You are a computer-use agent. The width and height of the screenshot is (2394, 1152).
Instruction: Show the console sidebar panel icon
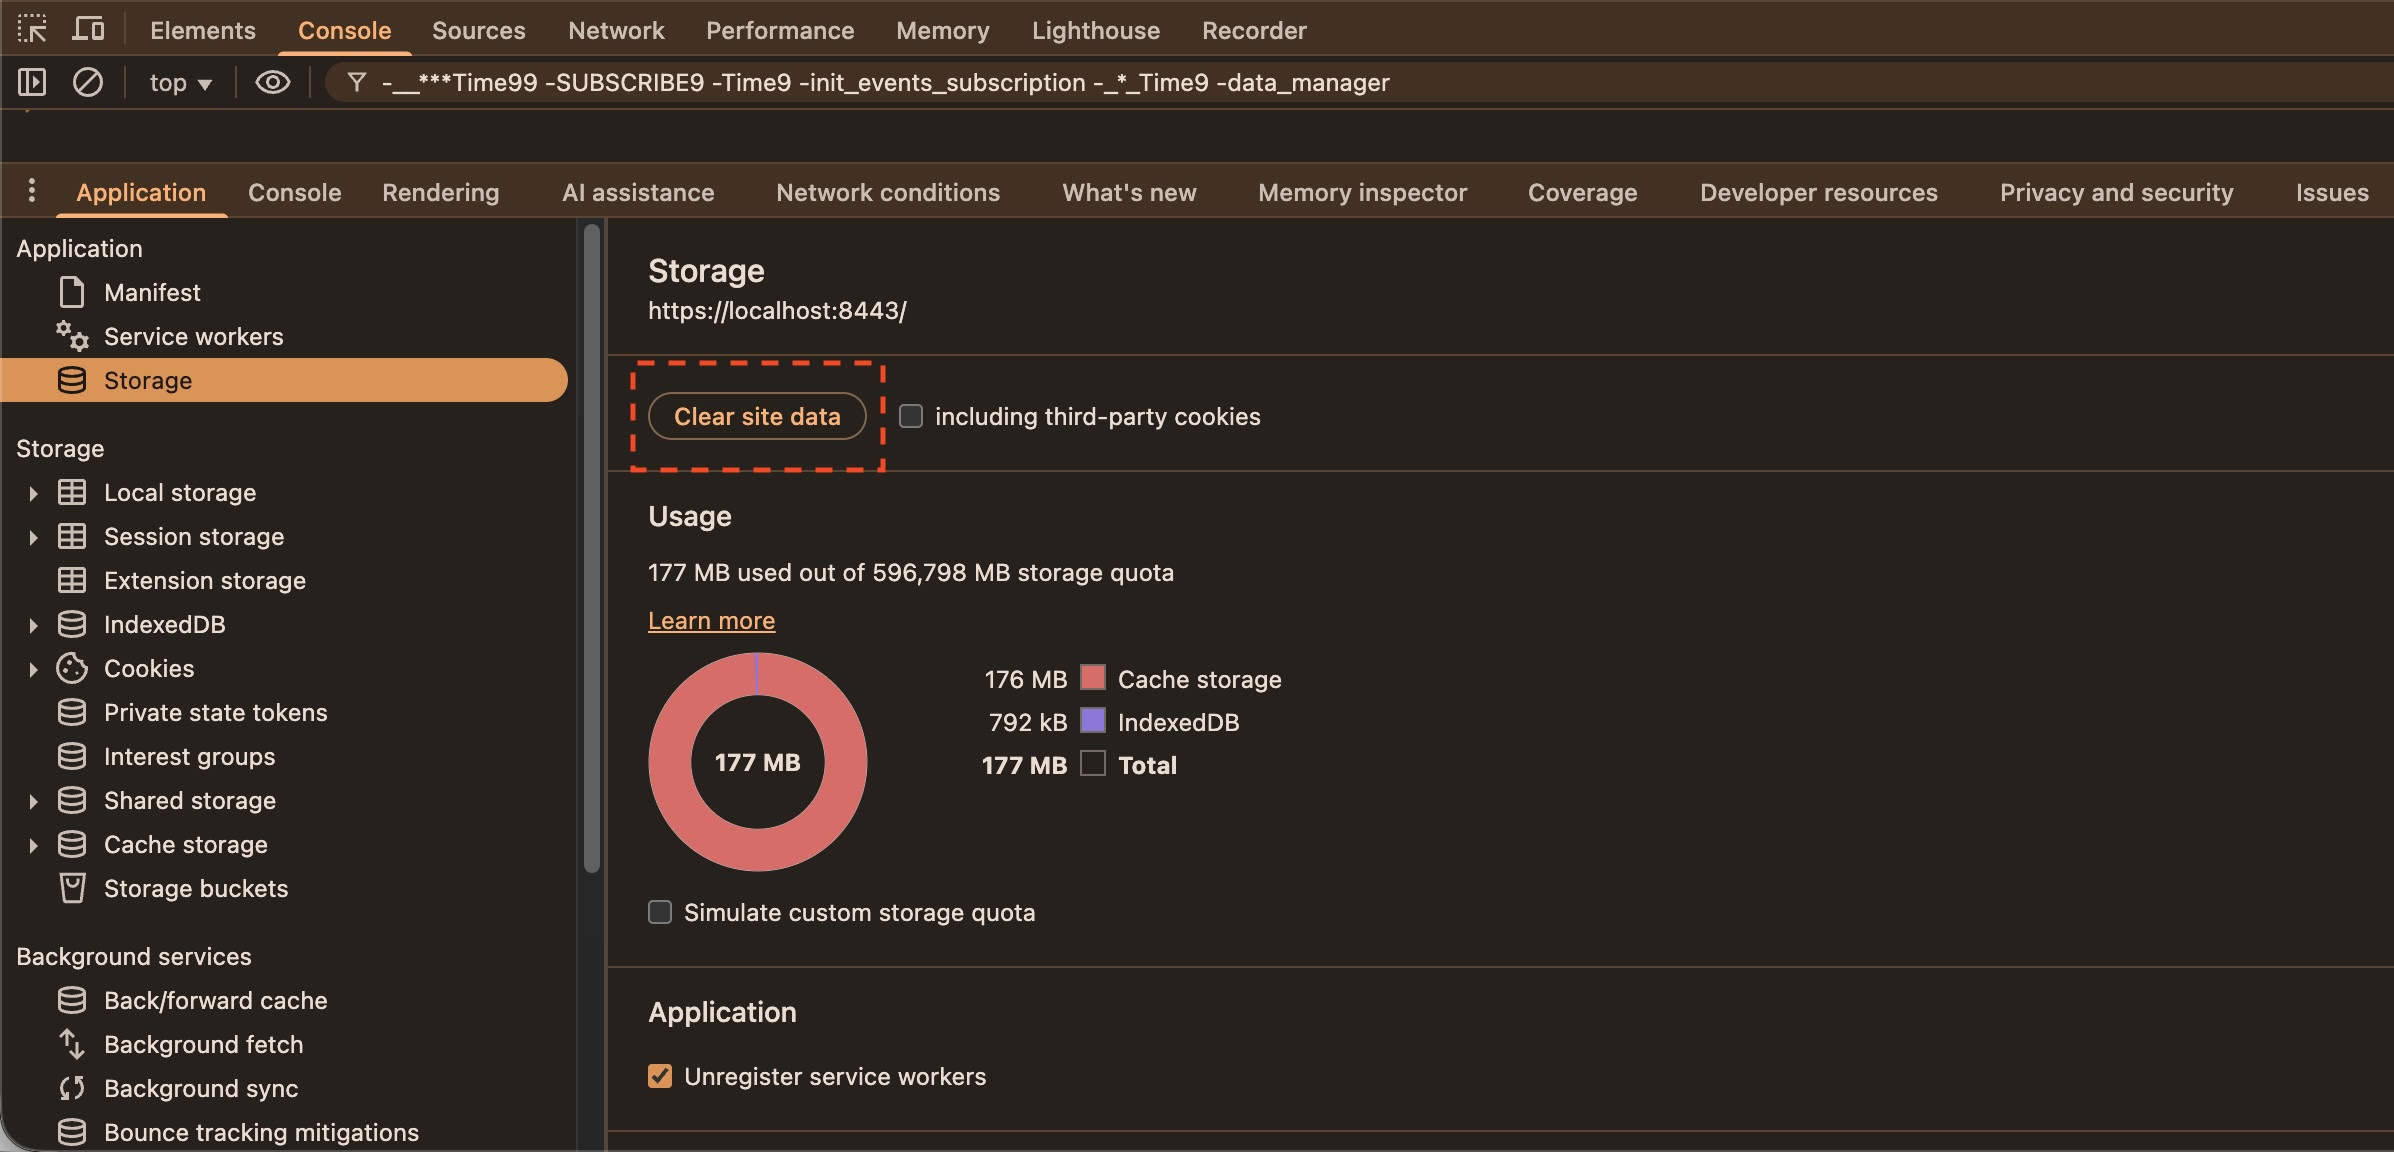(32, 82)
